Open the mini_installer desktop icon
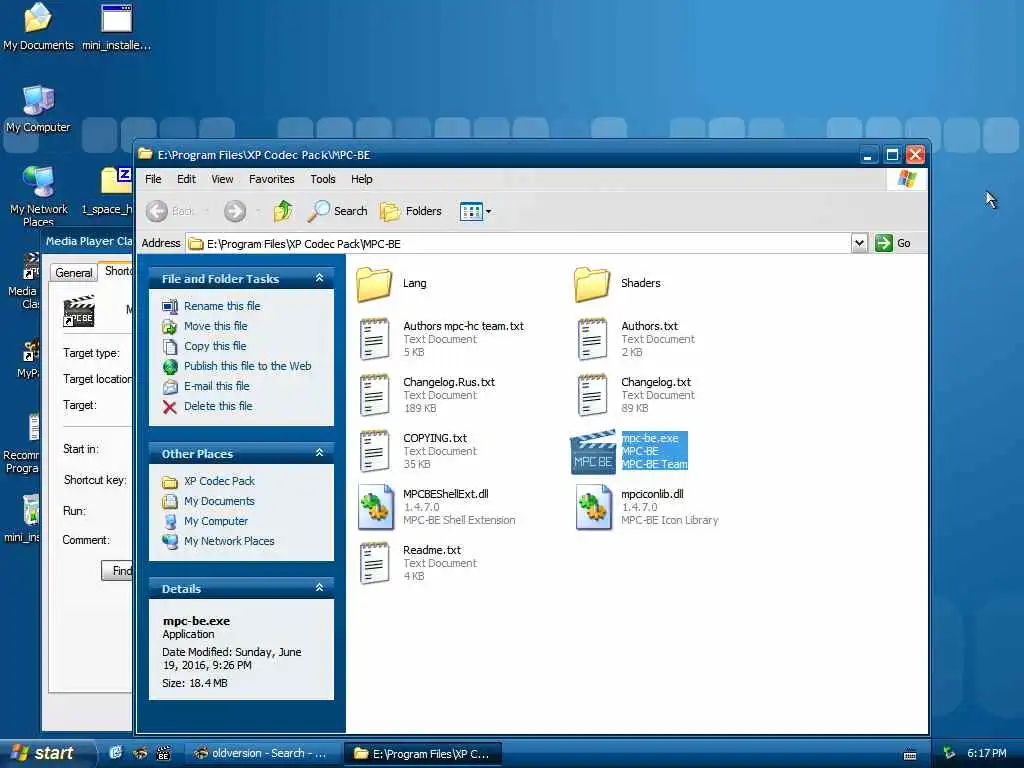The width and height of the screenshot is (1024, 768). [x=116, y=27]
